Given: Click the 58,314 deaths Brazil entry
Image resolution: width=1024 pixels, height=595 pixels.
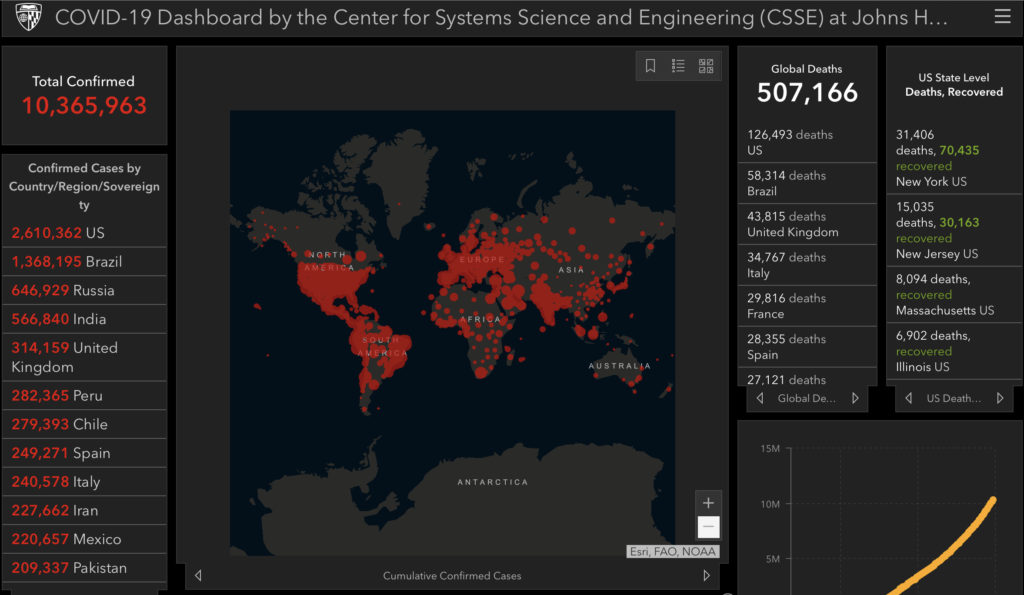Looking at the screenshot, I should (x=807, y=184).
